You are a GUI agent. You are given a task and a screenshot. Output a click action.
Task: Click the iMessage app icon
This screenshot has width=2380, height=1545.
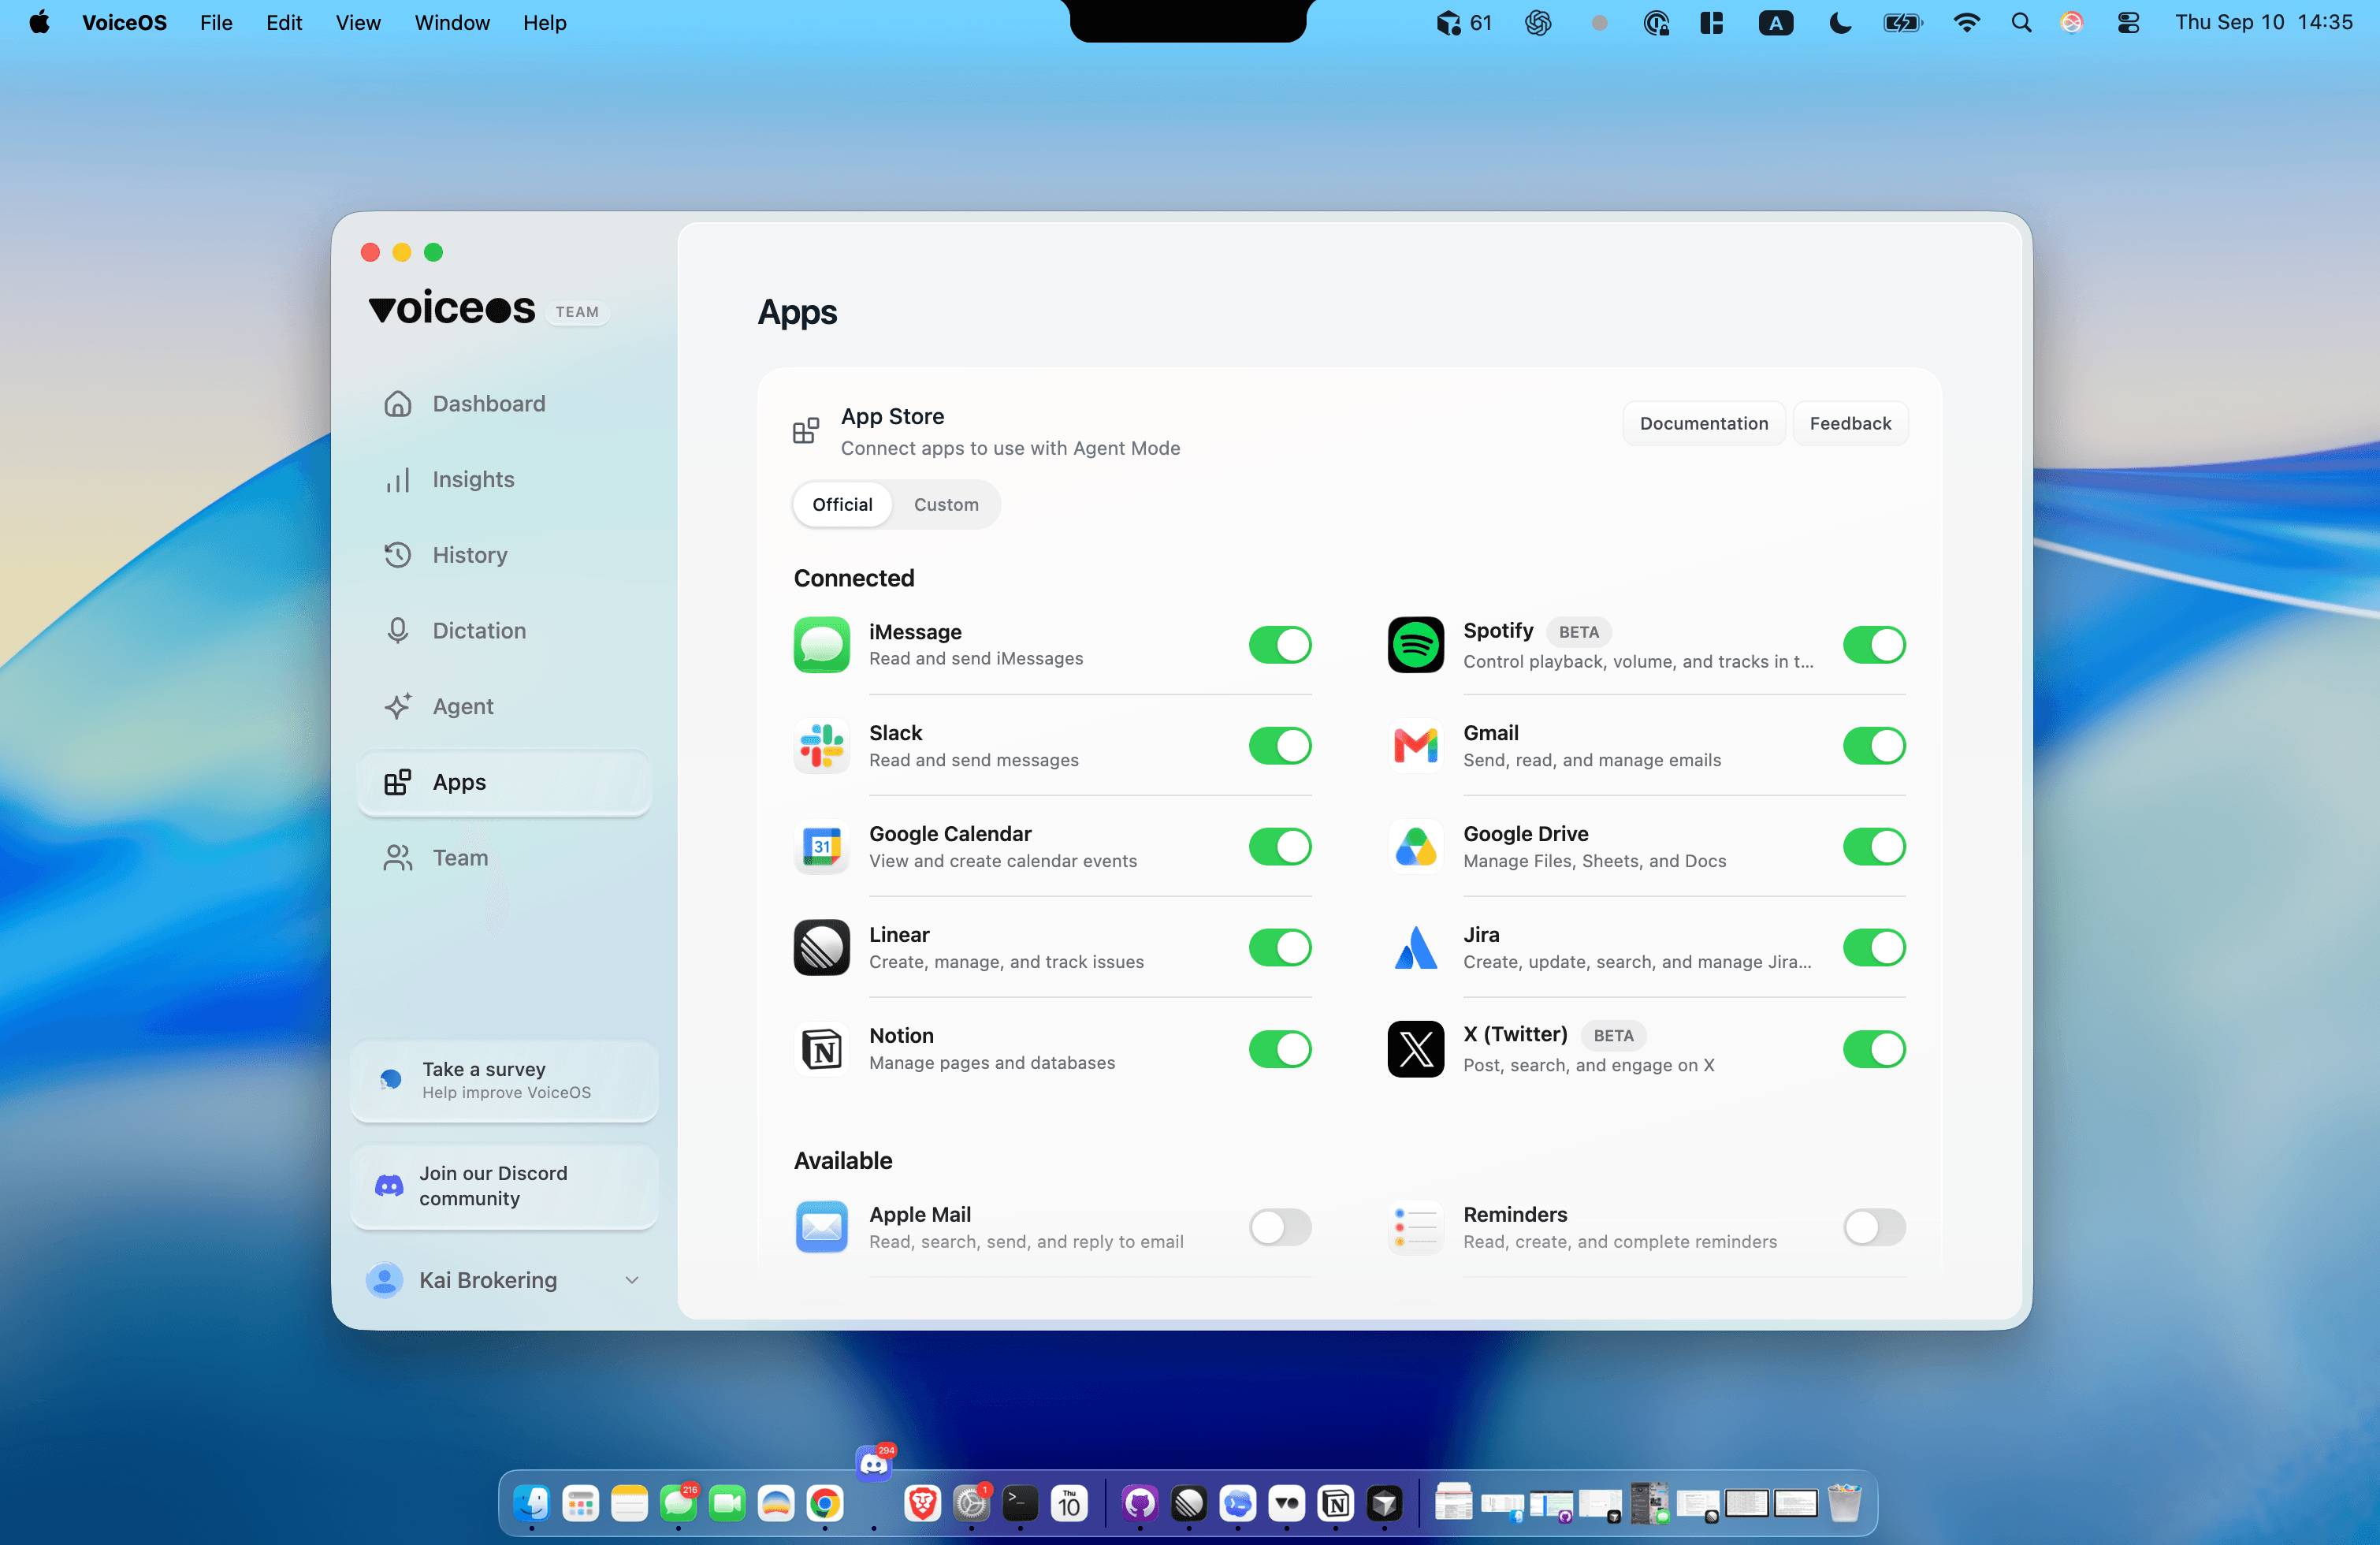821,645
